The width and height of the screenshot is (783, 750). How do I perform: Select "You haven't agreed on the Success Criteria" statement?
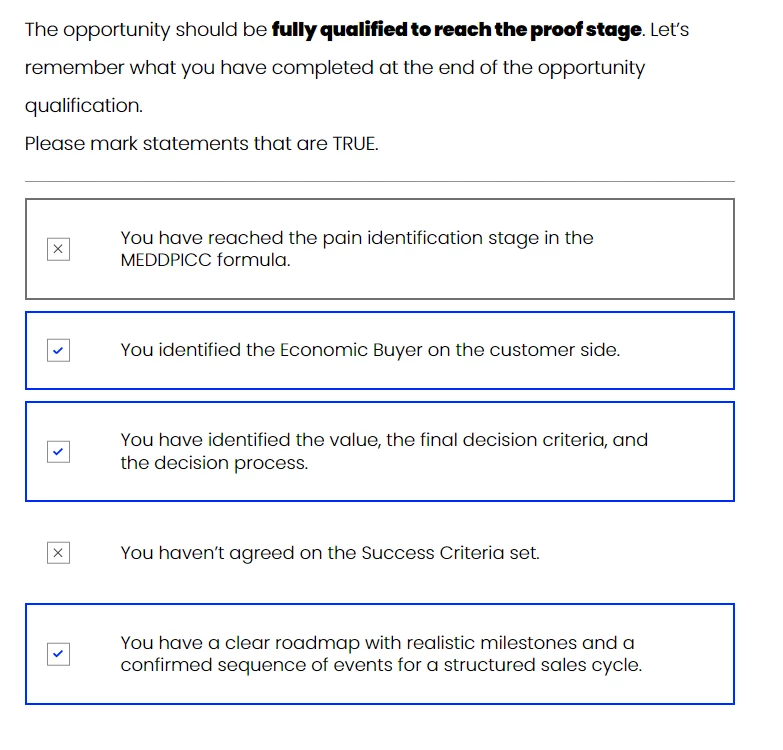[x=330, y=553]
